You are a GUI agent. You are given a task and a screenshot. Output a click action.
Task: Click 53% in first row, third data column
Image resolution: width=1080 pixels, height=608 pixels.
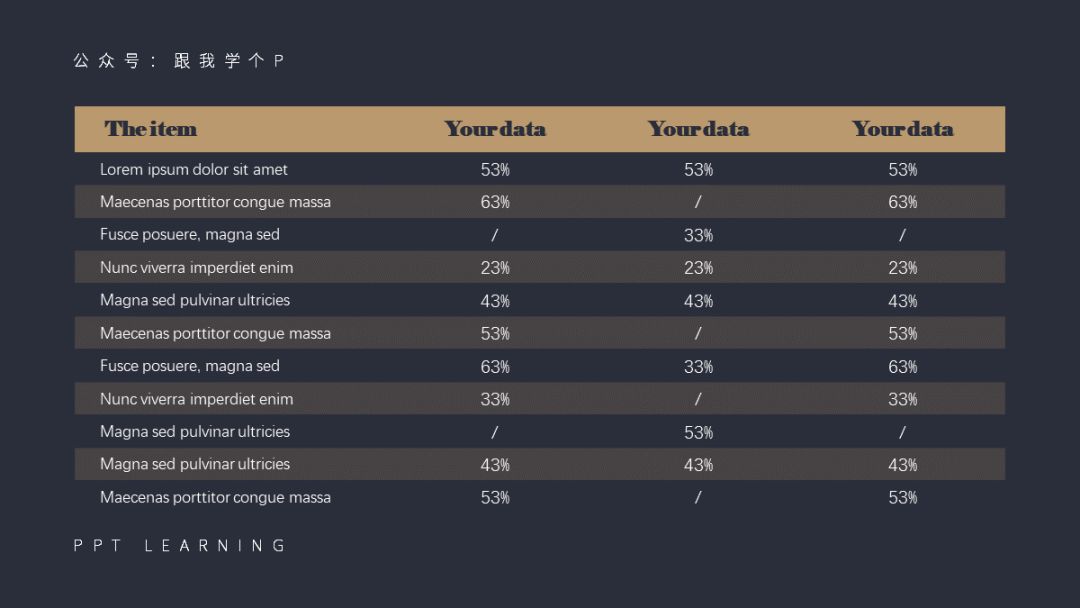pyautogui.click(x=902, y=170)
